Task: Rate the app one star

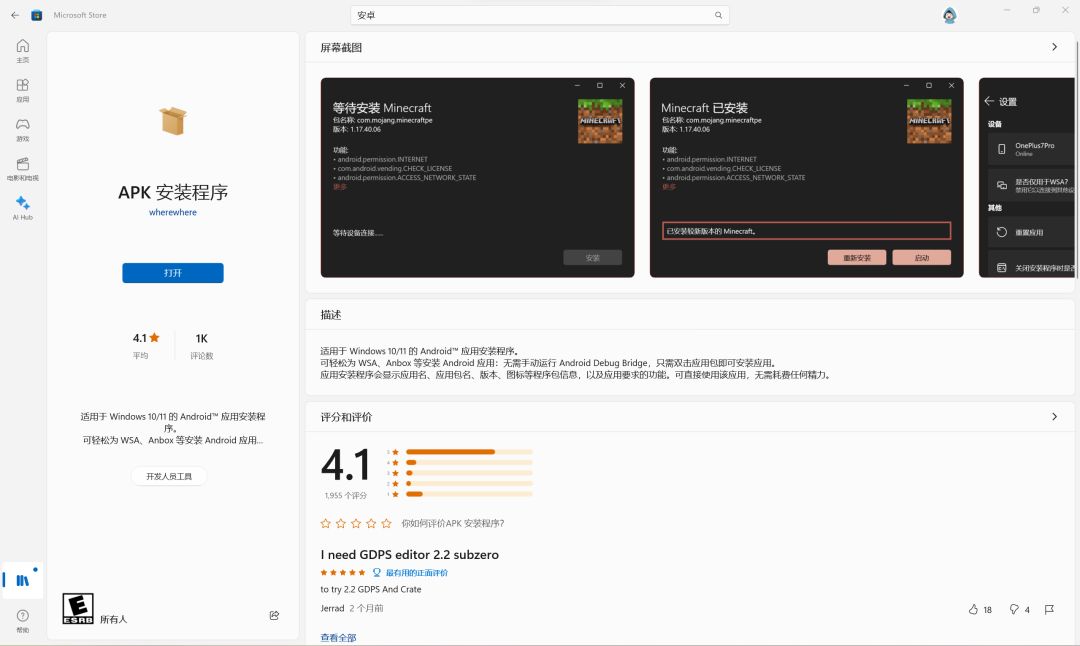Action: coord(326,523)
